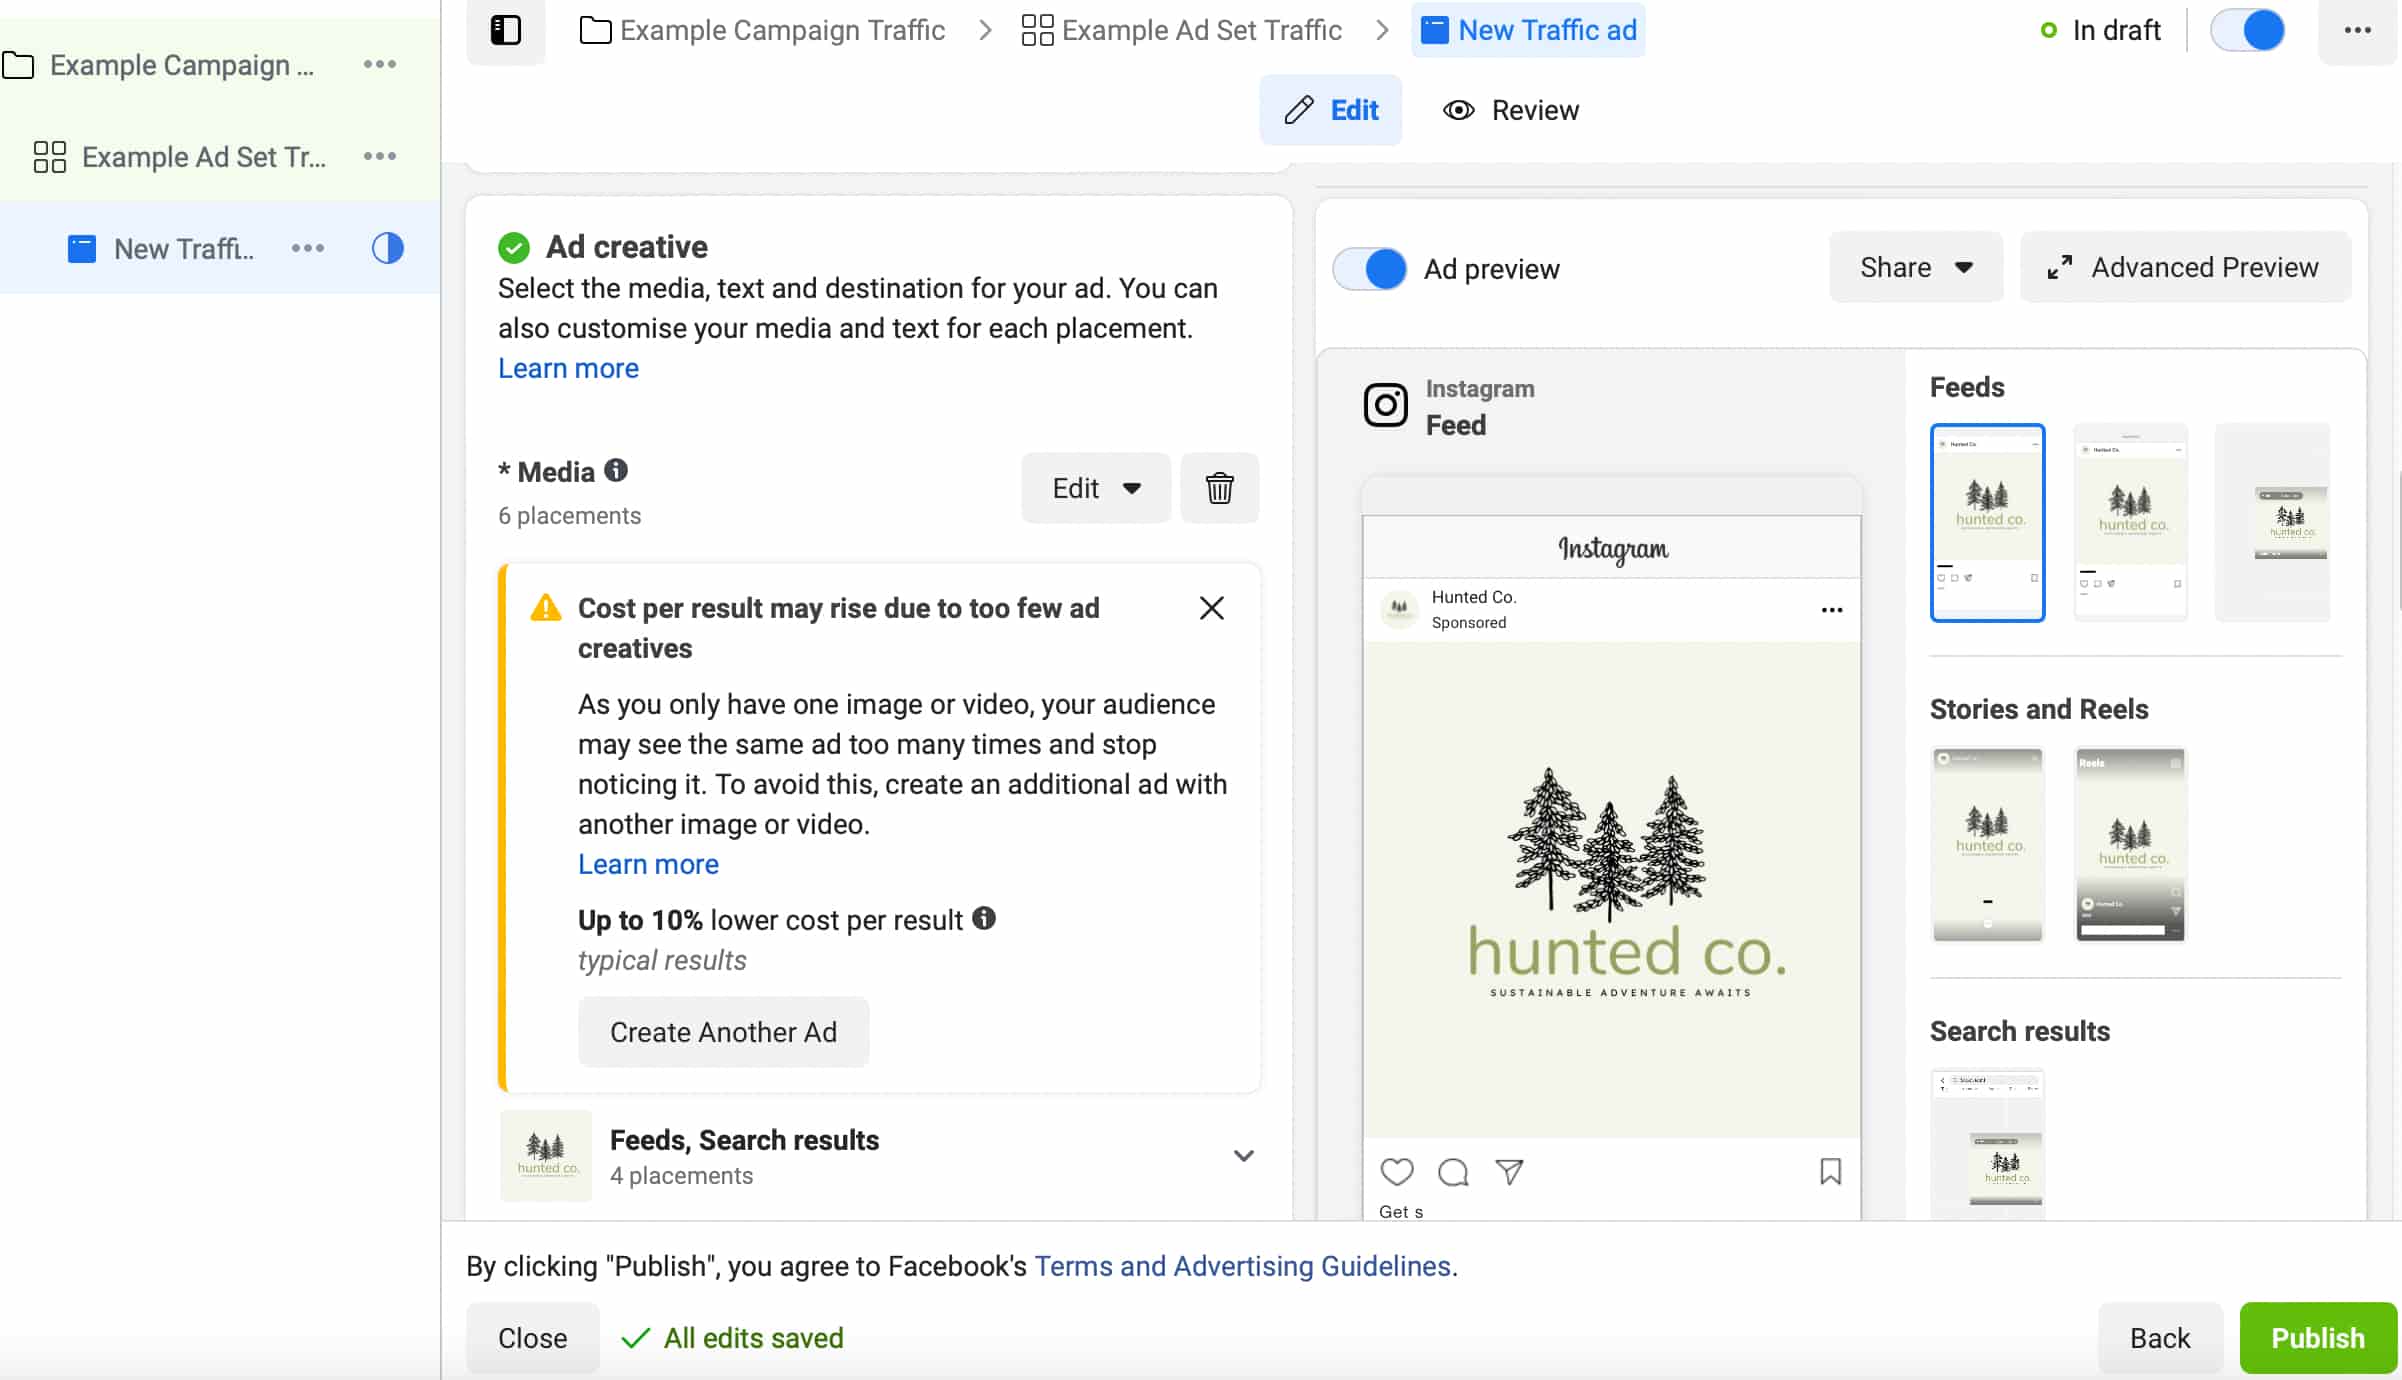
Task: Like the post with the heart icon in preview
Action: pyautogui.click(x=1396, y=1172)
